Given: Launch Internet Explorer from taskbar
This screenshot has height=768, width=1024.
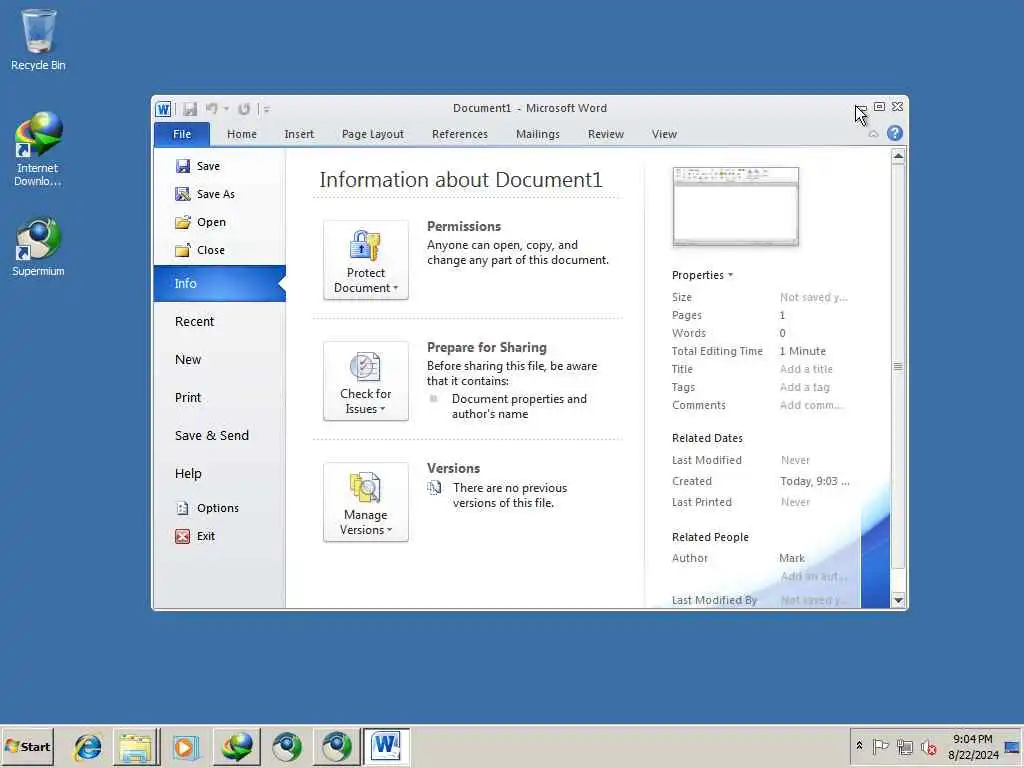Looking at the screenshot, I should (88, 746).
